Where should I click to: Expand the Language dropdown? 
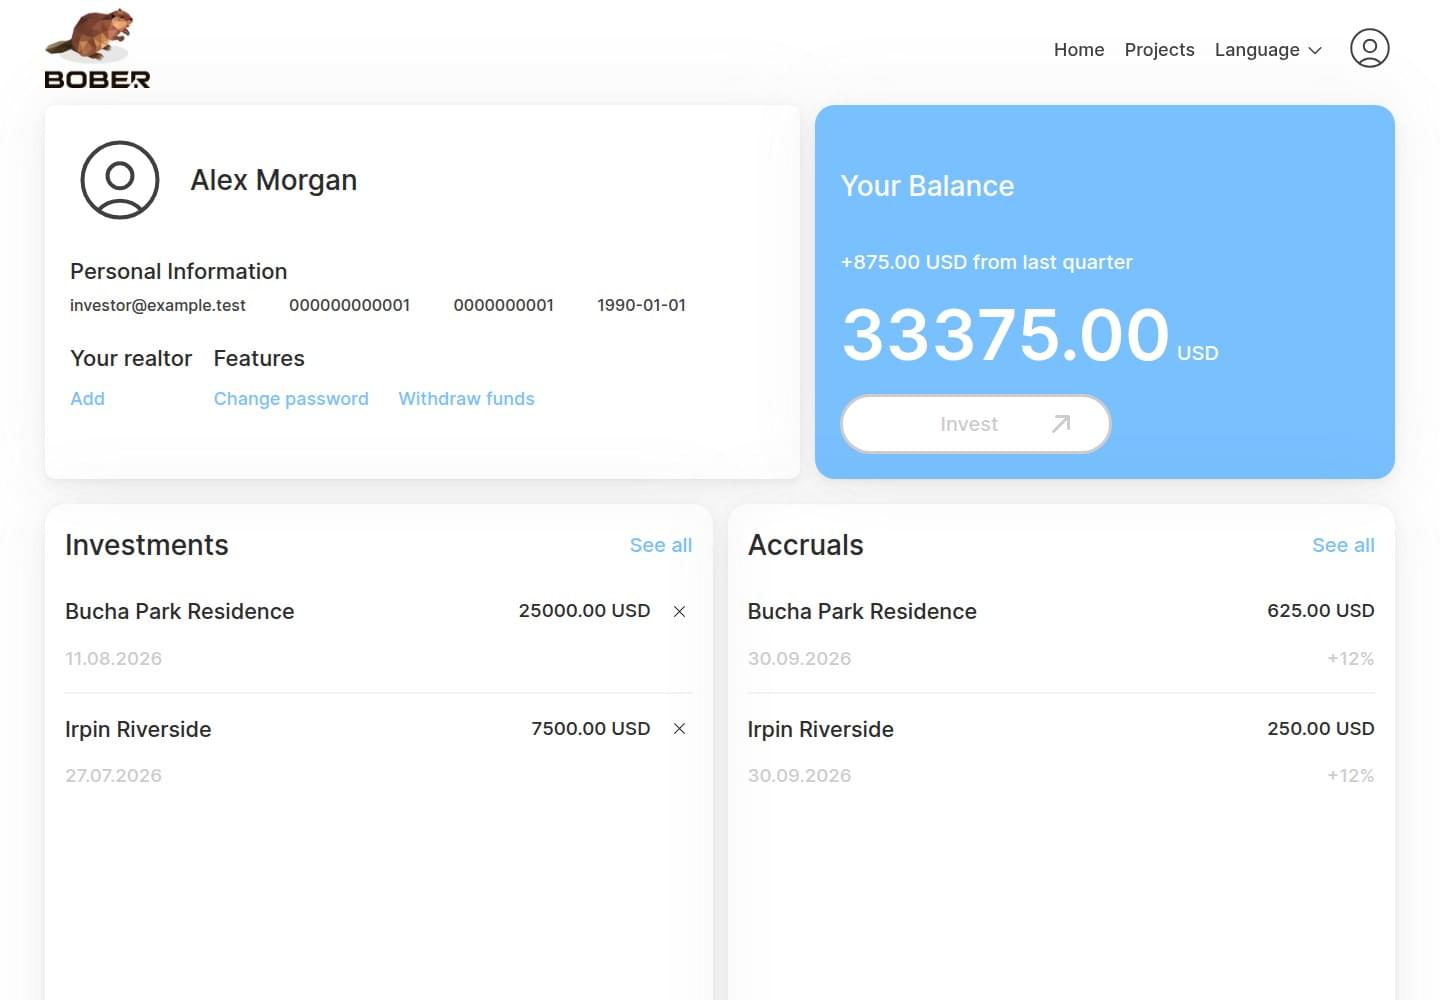[1268, 50]
